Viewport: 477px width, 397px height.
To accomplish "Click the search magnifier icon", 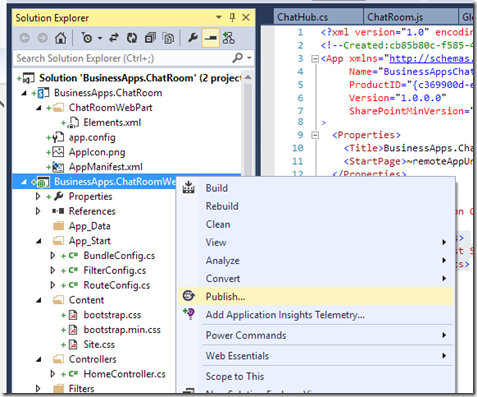I will click(x=237, y=58).
